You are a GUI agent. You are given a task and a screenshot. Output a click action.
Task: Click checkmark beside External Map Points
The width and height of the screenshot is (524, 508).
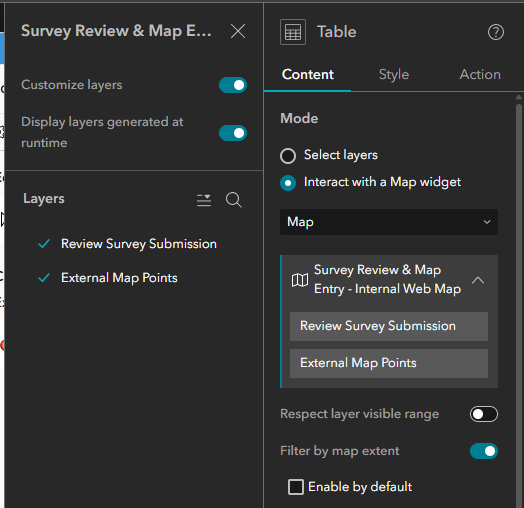(x=44, y=278)
